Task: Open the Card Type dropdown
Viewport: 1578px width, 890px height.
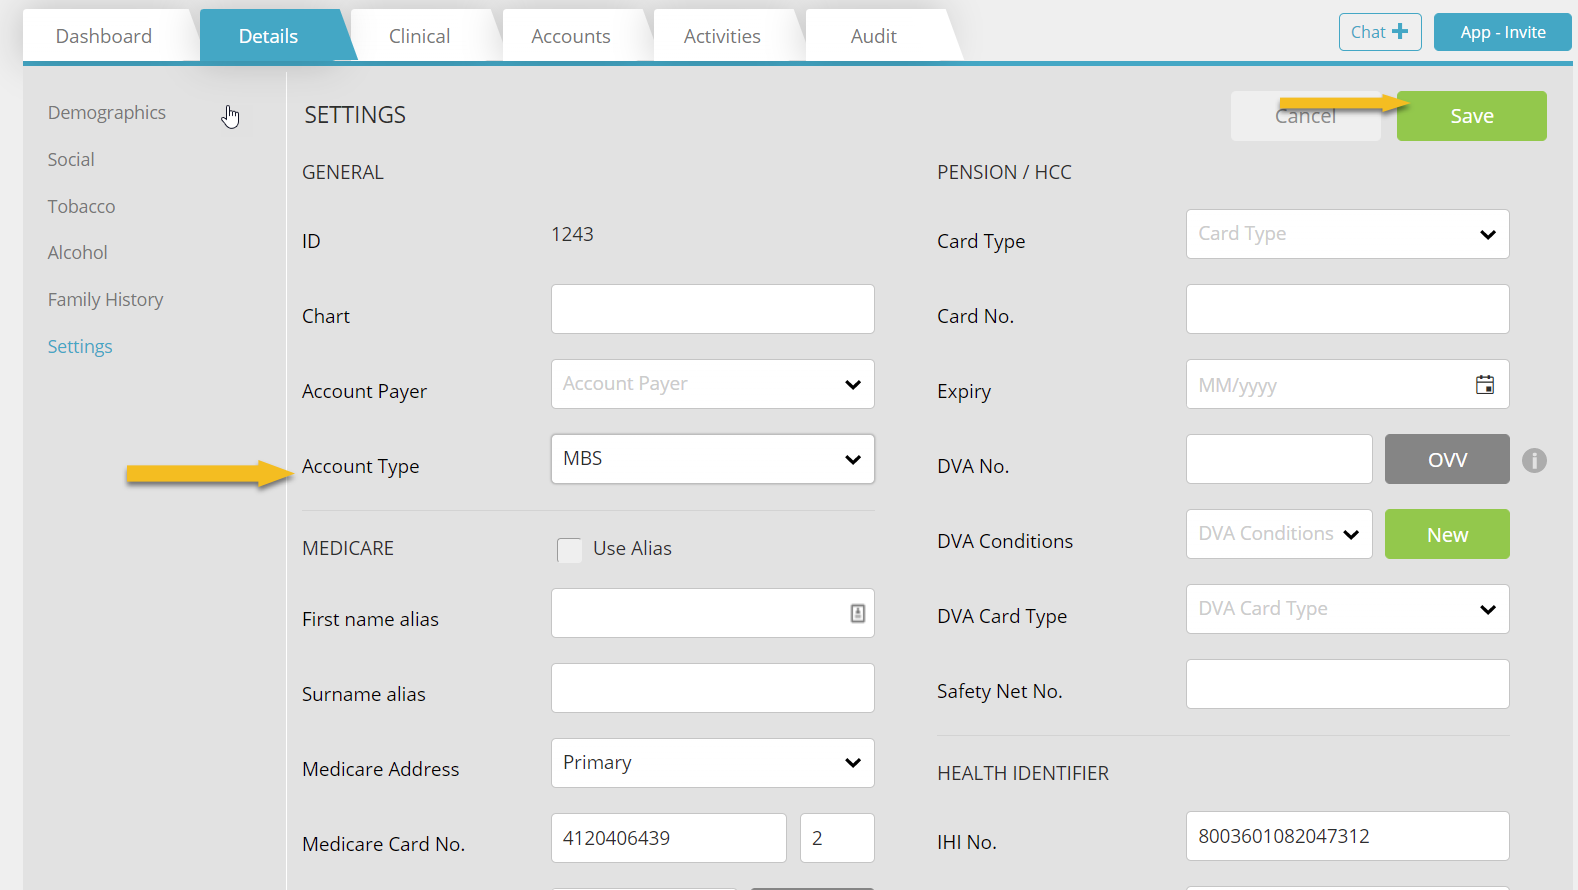Action: pyautogui.click(x=1348, y=234)
